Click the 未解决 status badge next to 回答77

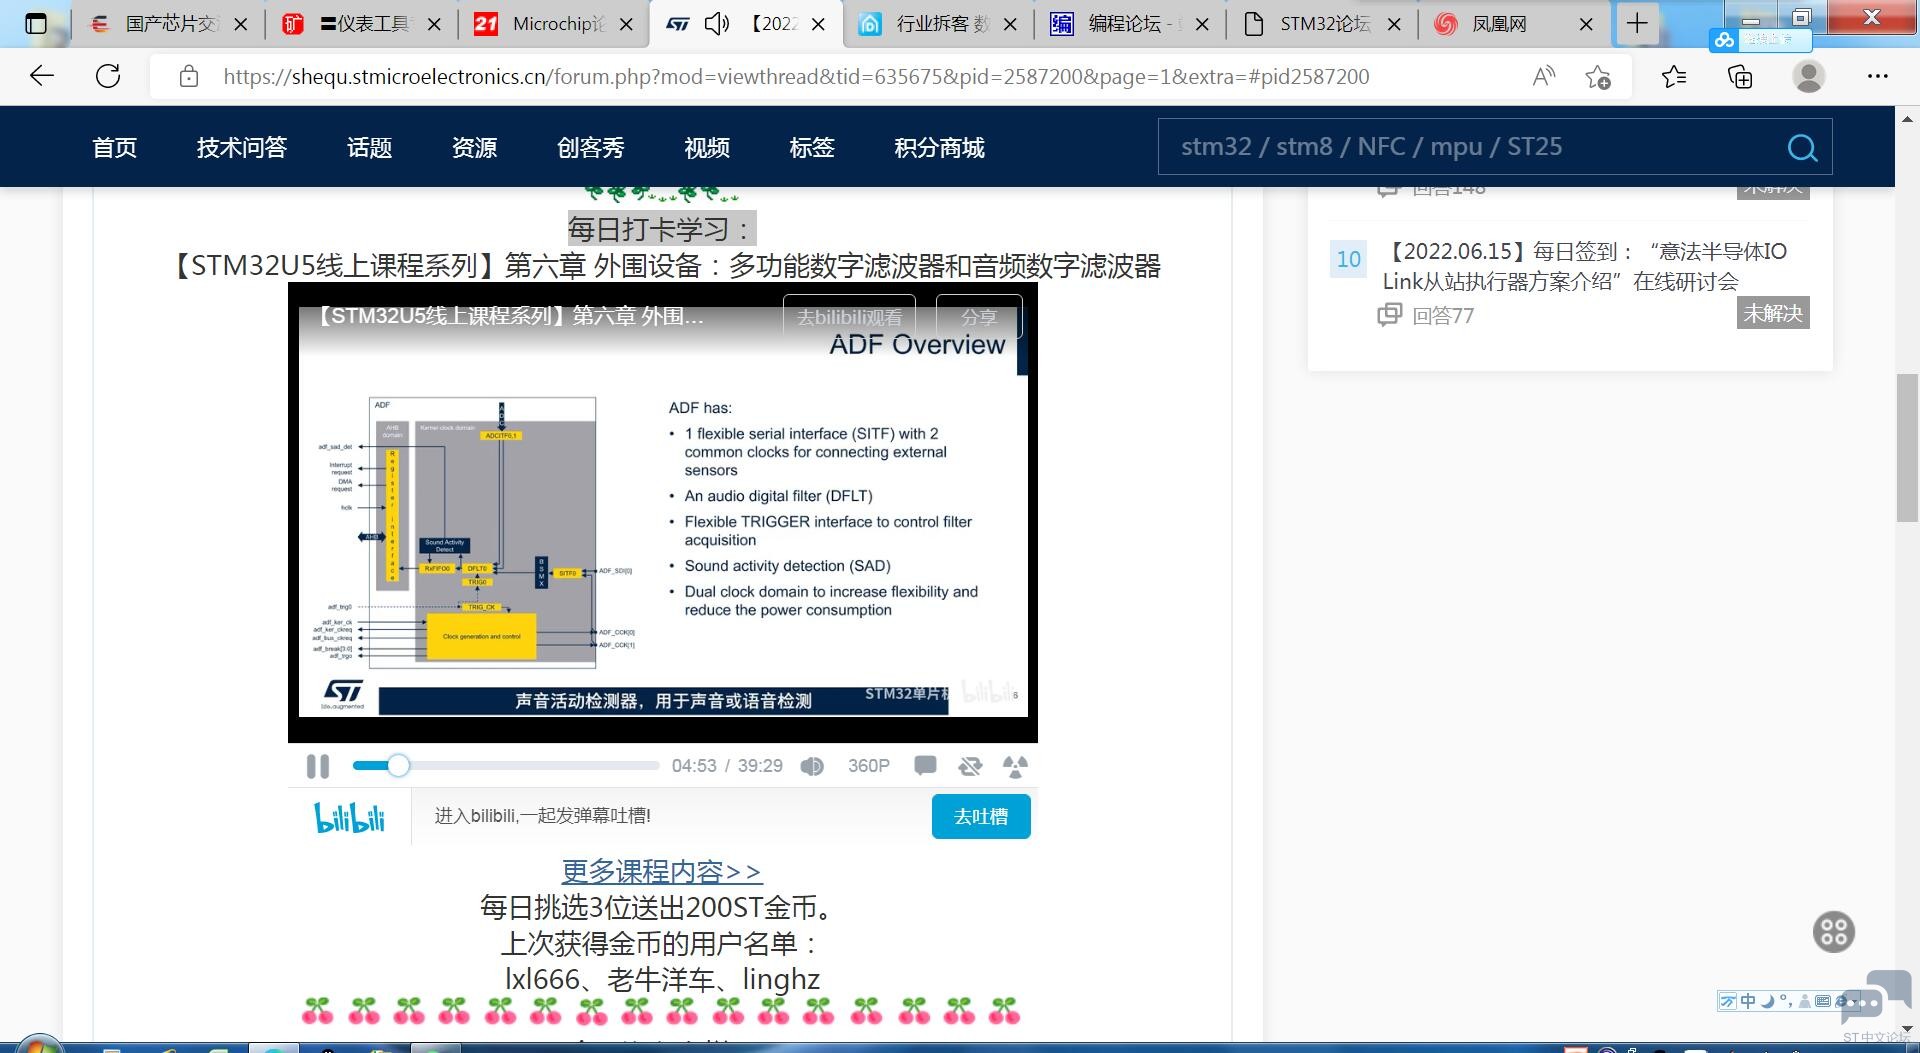click(1773, 313)
